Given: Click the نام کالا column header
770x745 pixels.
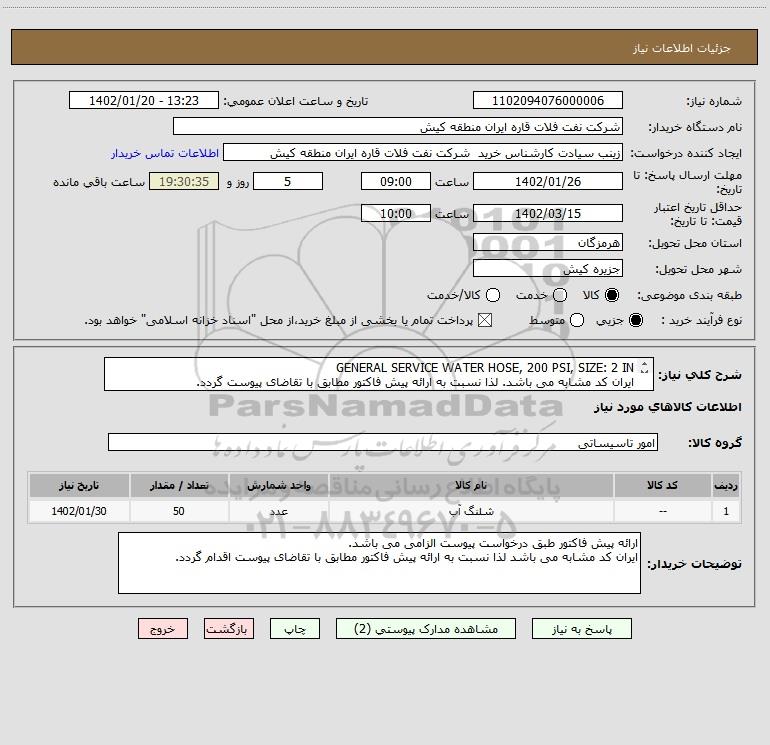Looking at the screenshot, I should tap(471, 486).
